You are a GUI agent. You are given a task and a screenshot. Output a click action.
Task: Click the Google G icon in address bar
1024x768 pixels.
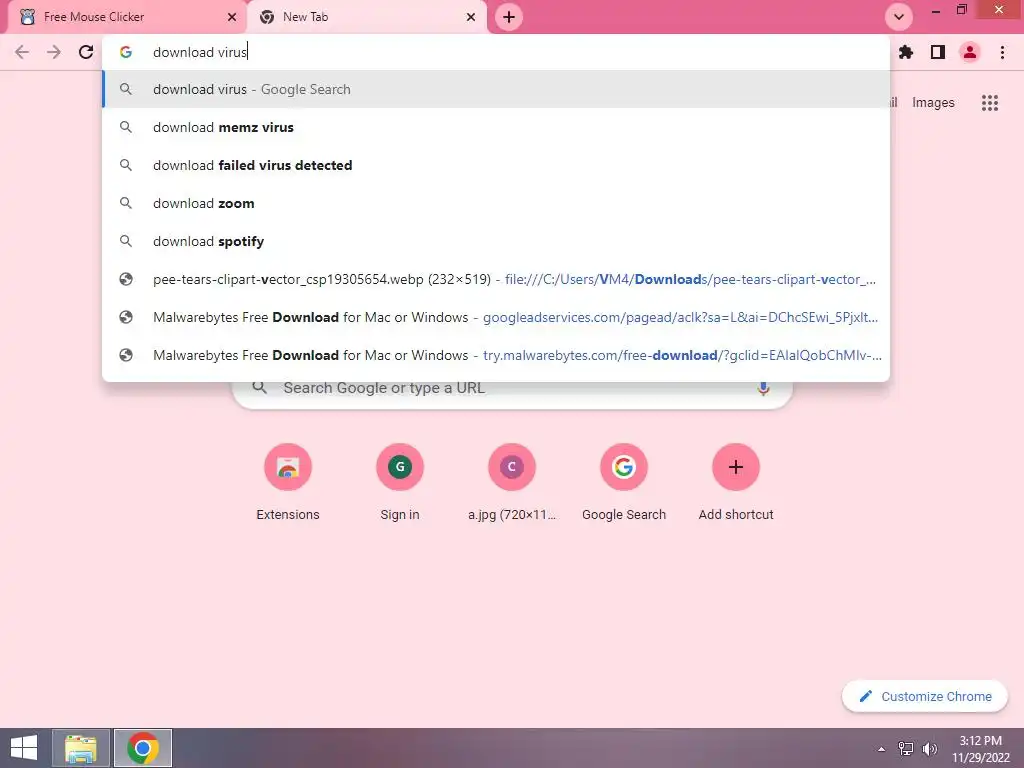point(126,52)
